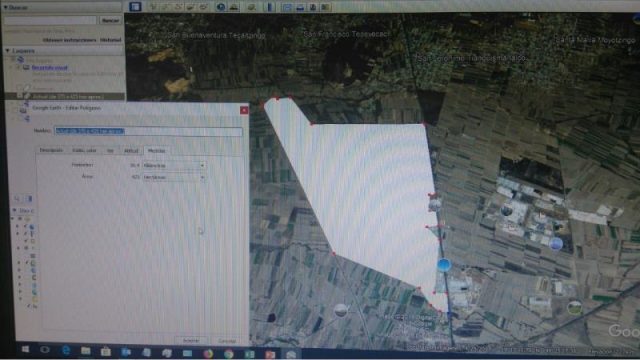Open the Perímetro units dropdown
The height and width of the screenshot is (360, 640).
pyautogui.click(x=173, y=165)
